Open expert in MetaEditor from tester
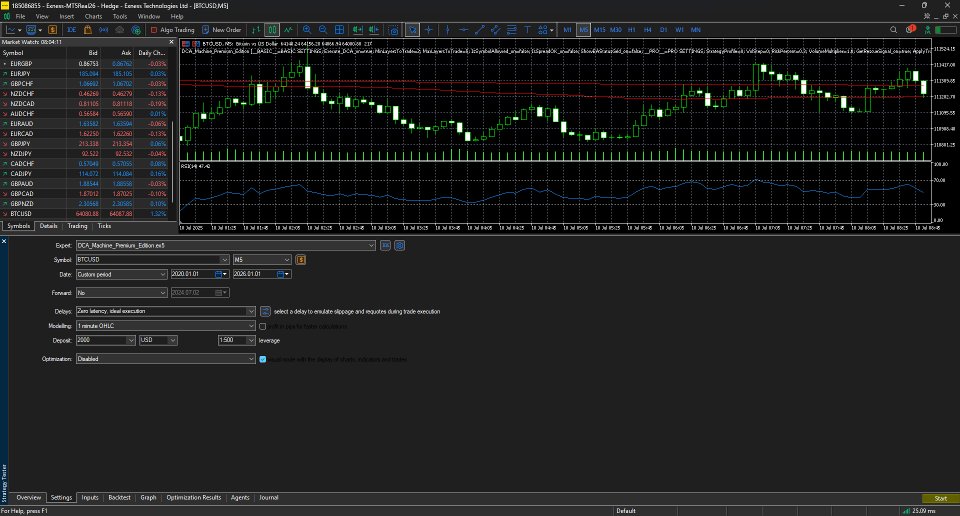The height and width of the screenshot is (516, 960). pyautogui.click(x=385, y=245)
